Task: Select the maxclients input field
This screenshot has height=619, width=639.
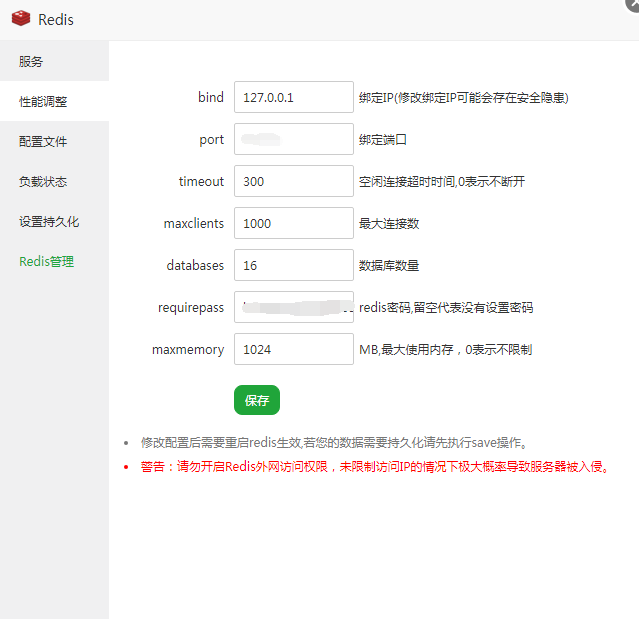Action: tap(293, 223)
